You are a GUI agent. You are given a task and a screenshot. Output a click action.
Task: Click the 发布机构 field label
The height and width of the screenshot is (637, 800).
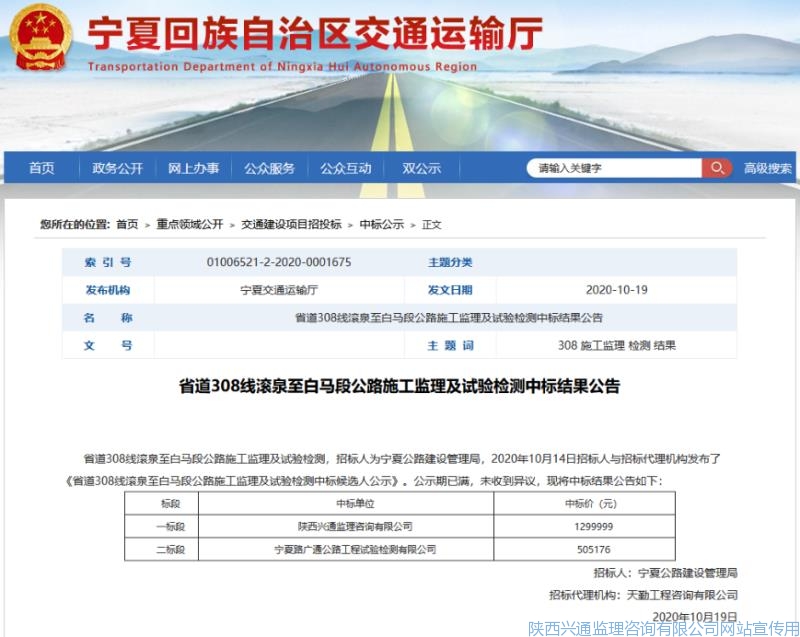coord(108,290)
